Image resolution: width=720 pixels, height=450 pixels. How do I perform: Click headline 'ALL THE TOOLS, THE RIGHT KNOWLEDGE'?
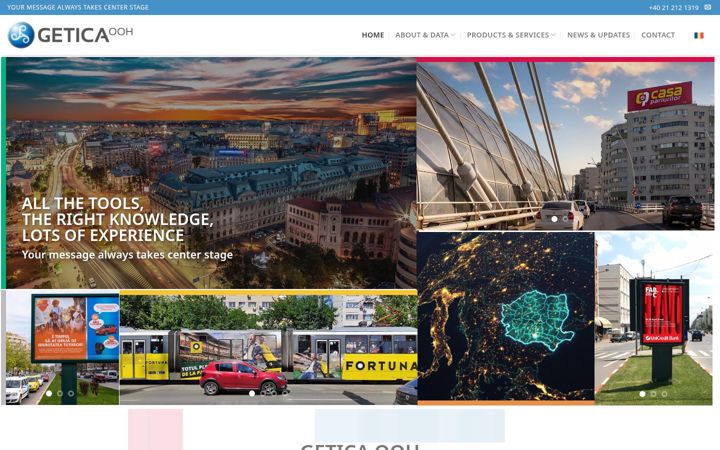coord(118,219)
